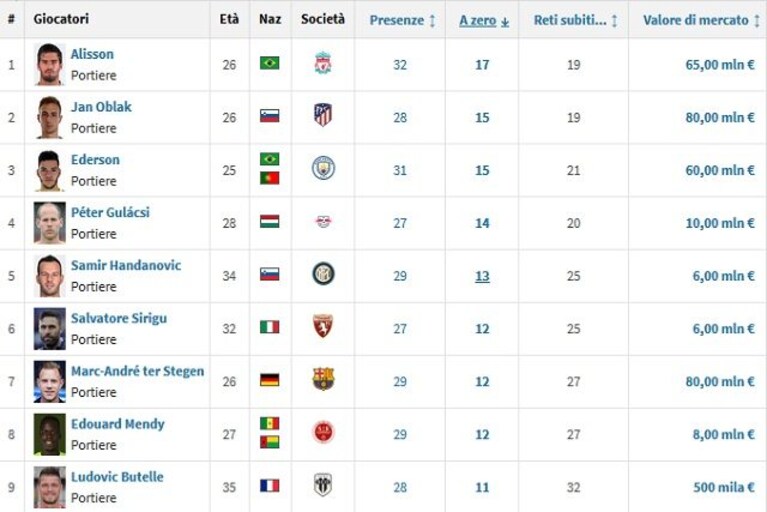Open Samir Handanovic's player profile link
767x512 pixels.
tap(126, 265)
